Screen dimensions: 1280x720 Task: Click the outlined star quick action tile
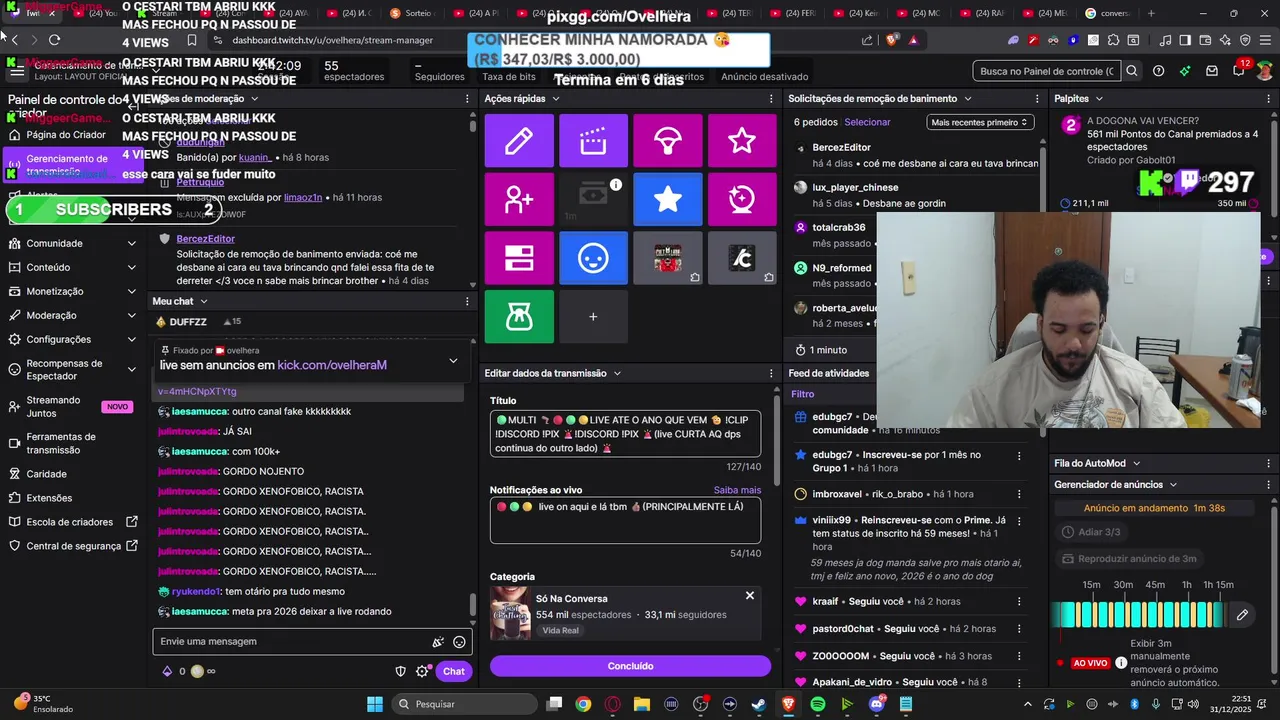click(742, 141)
